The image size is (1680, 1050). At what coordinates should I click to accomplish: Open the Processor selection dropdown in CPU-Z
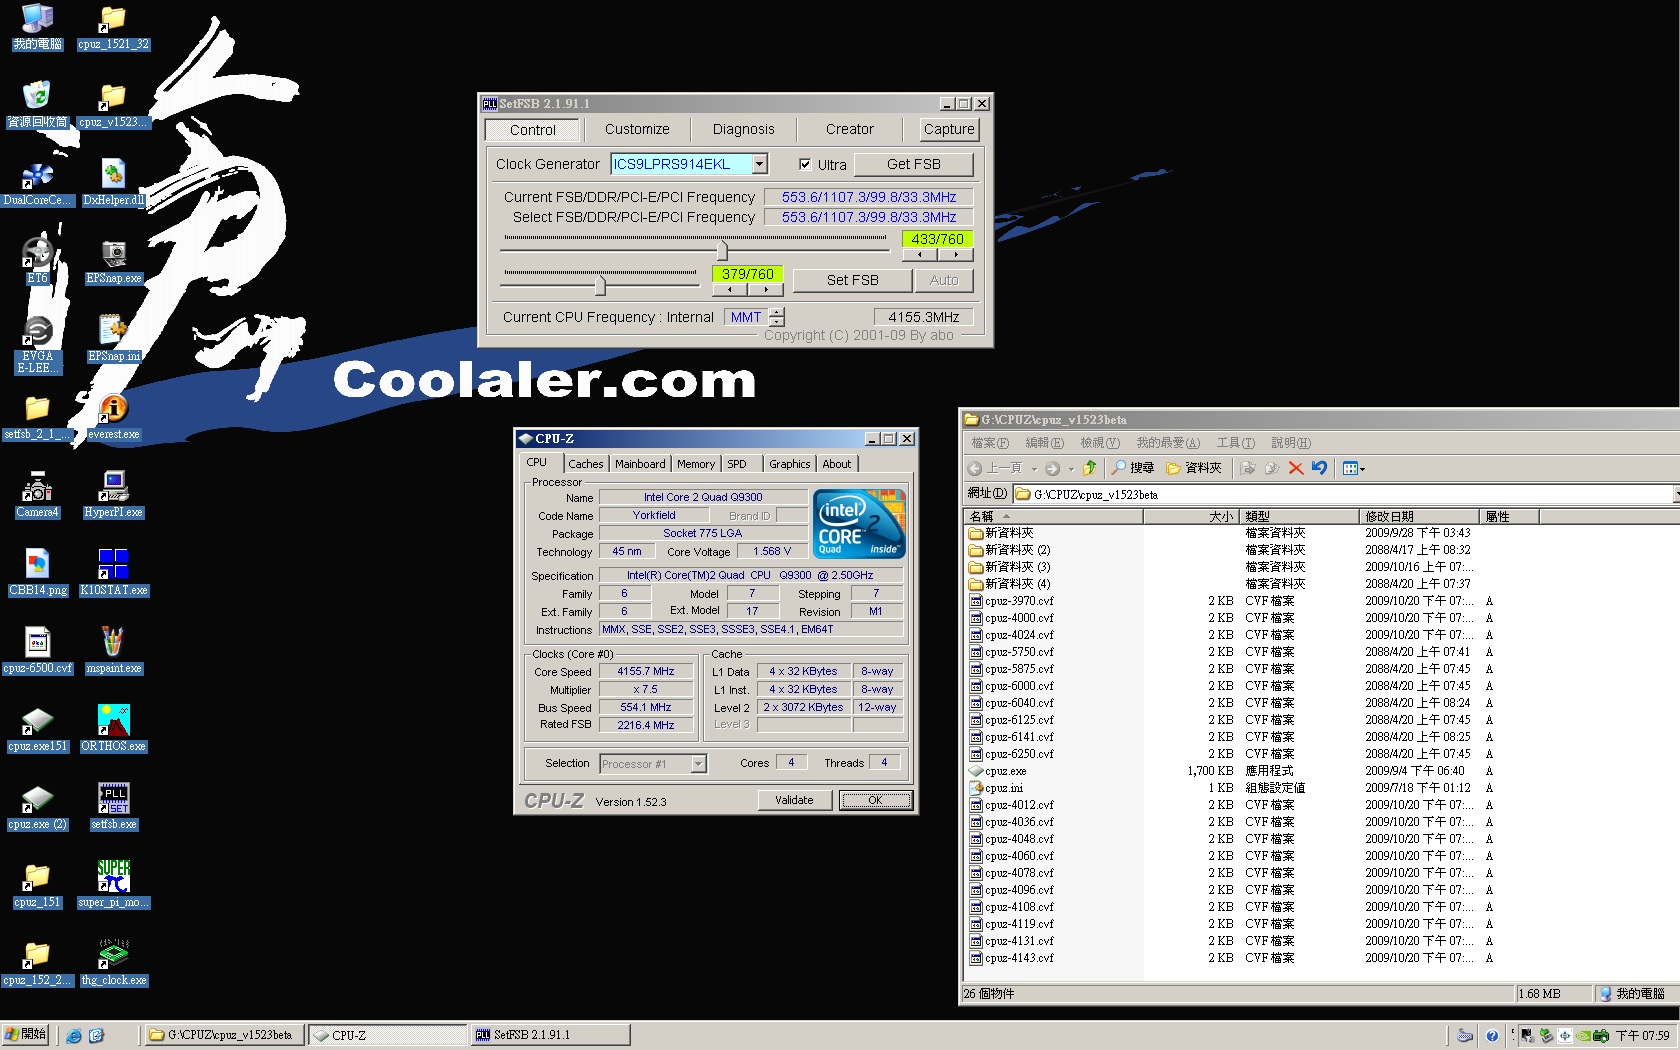point(698,764)
